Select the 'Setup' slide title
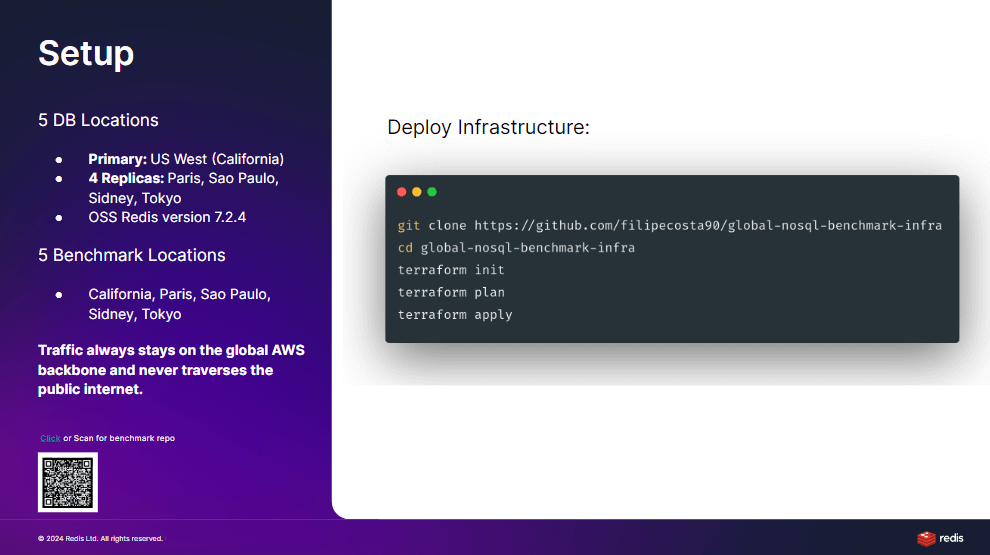 (x=86, y=54)
